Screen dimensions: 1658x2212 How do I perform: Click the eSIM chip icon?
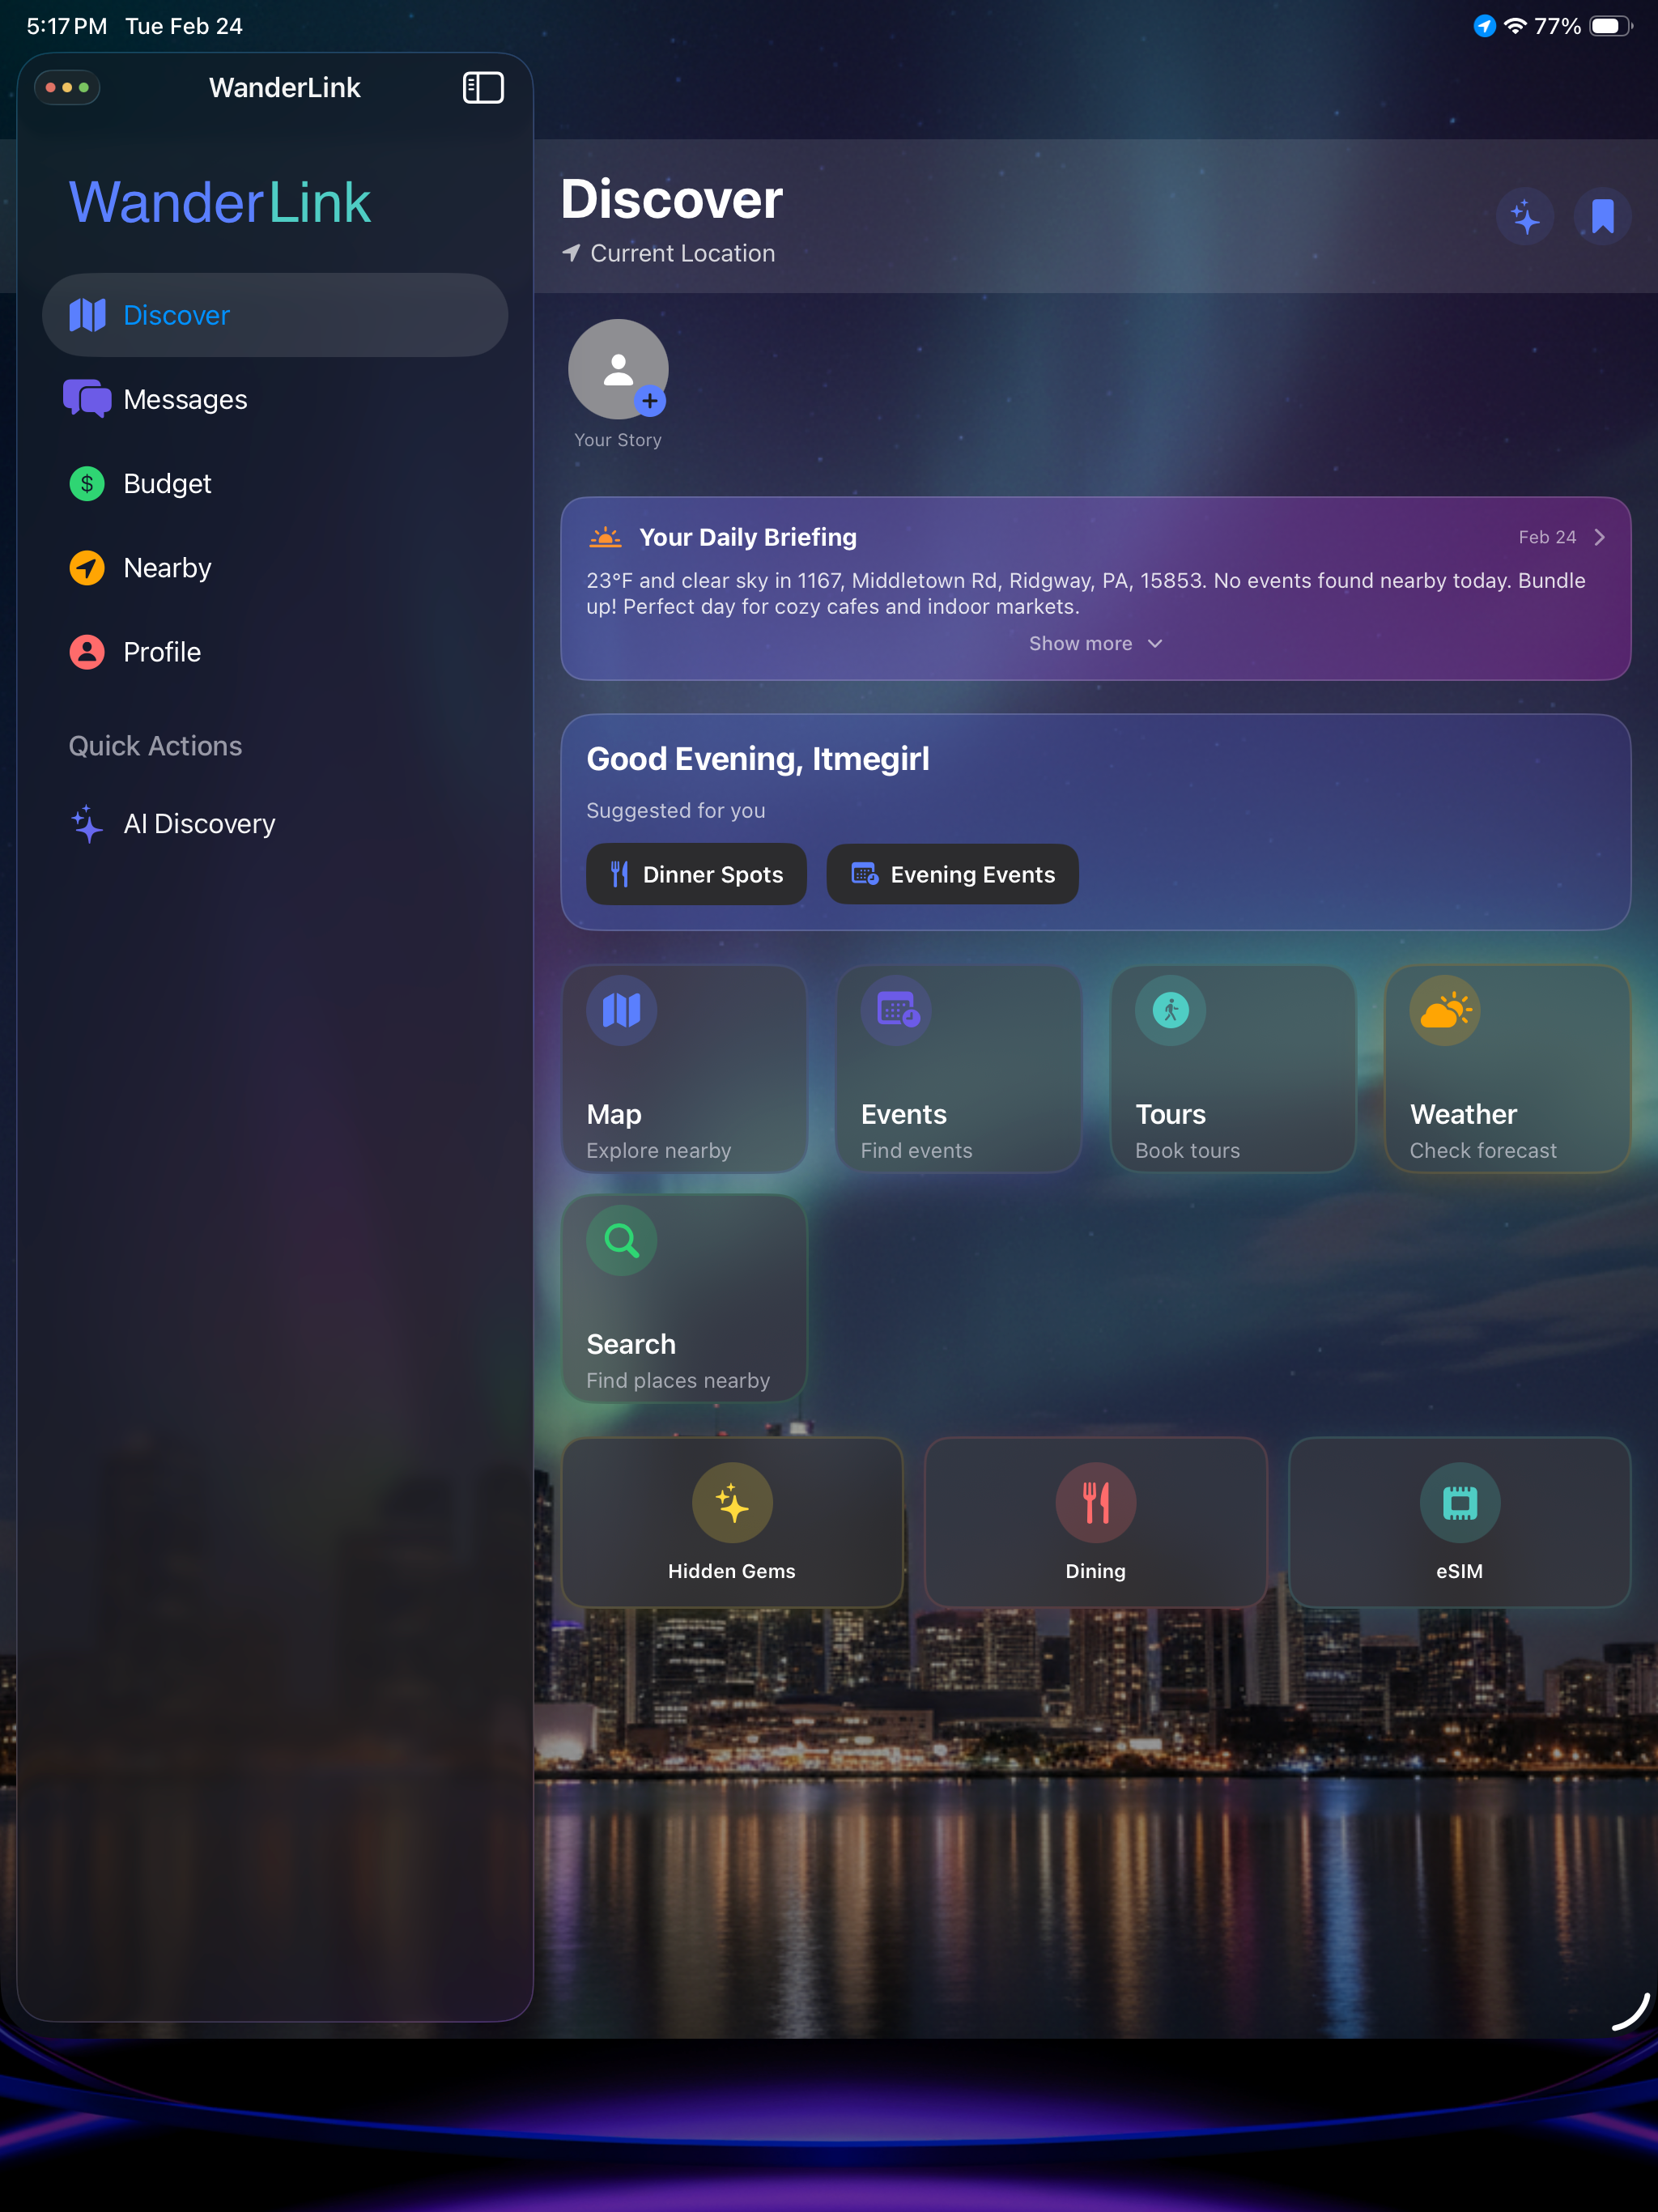point(1459,1502)
